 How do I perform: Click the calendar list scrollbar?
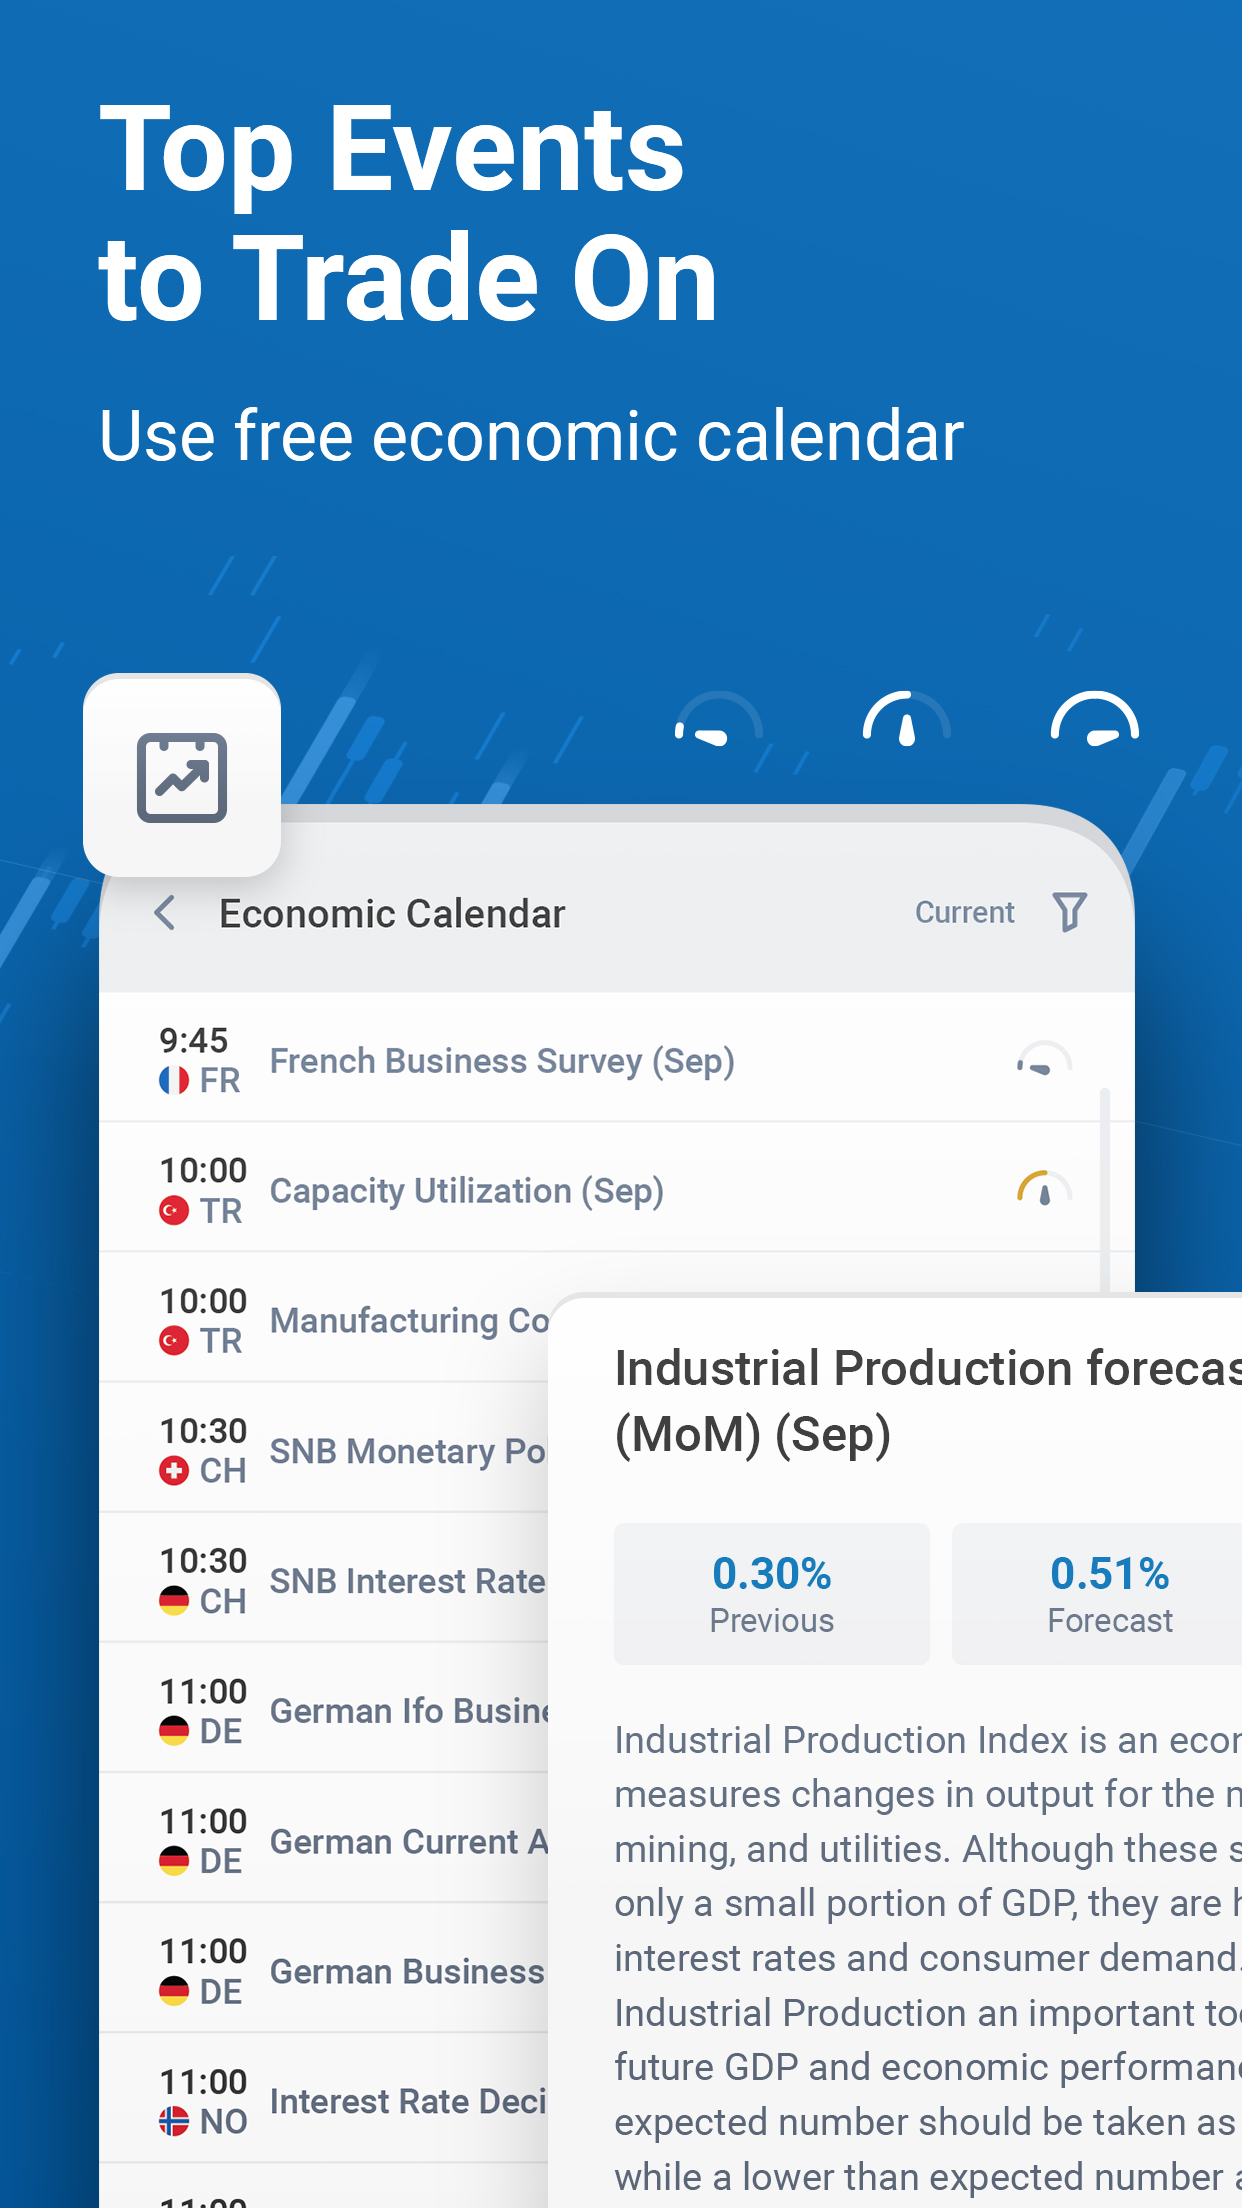click(x=1105, y=1188)
